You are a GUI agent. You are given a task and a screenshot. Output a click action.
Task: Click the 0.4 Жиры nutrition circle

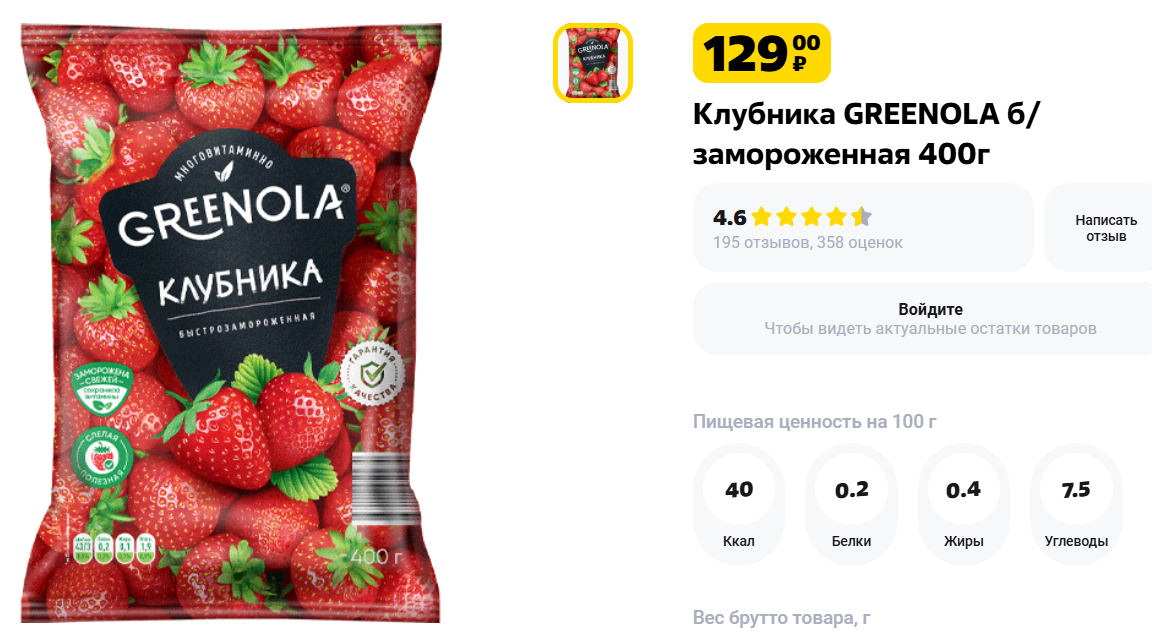(963, 504)
